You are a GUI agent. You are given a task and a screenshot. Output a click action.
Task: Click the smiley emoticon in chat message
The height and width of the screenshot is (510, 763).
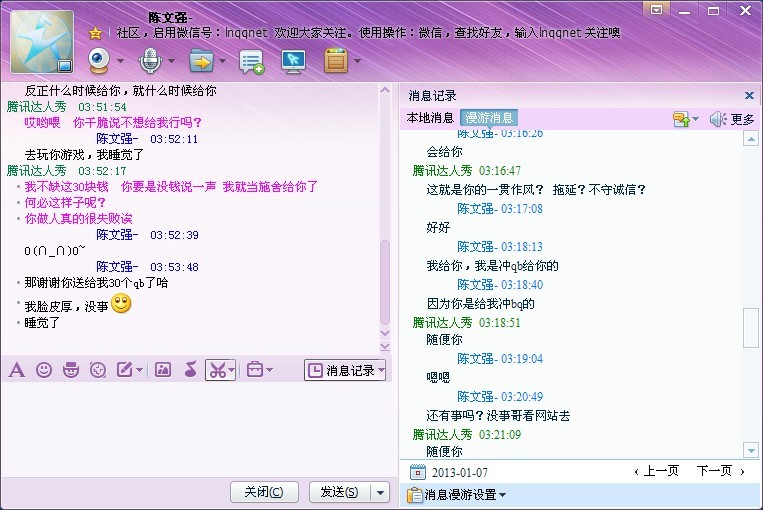[x=121, y=304]
